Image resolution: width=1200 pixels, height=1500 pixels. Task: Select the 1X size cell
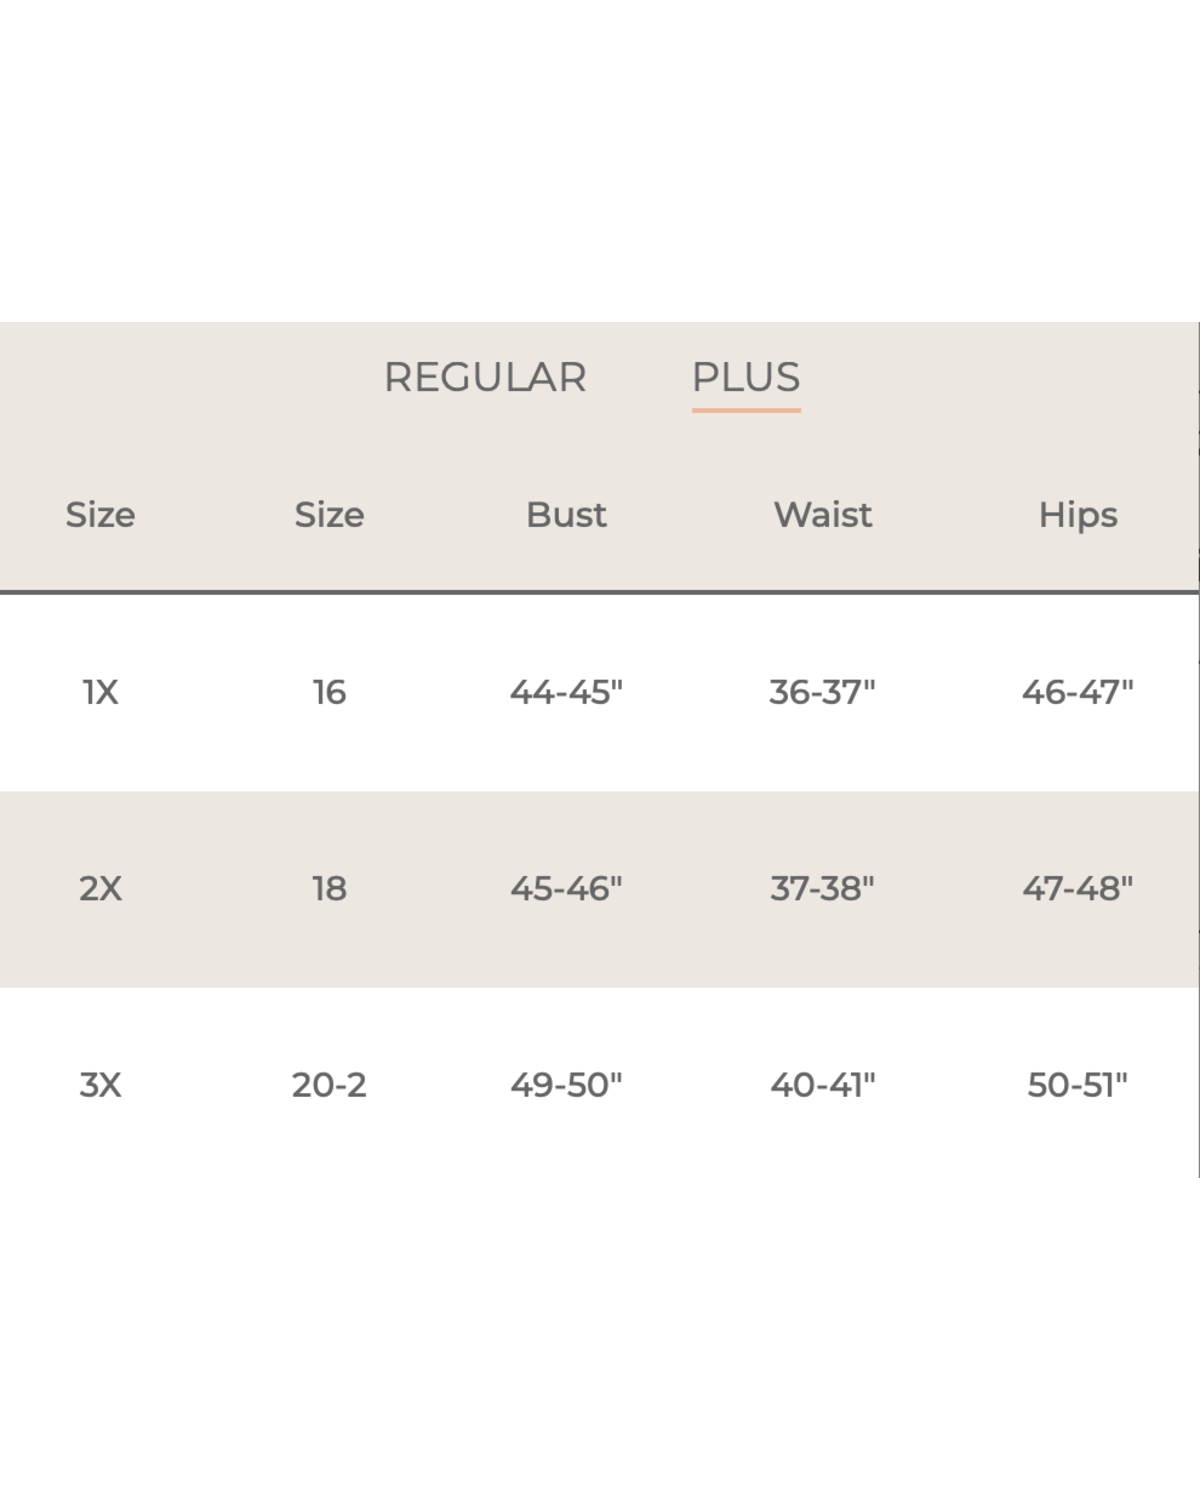point(100,692)
